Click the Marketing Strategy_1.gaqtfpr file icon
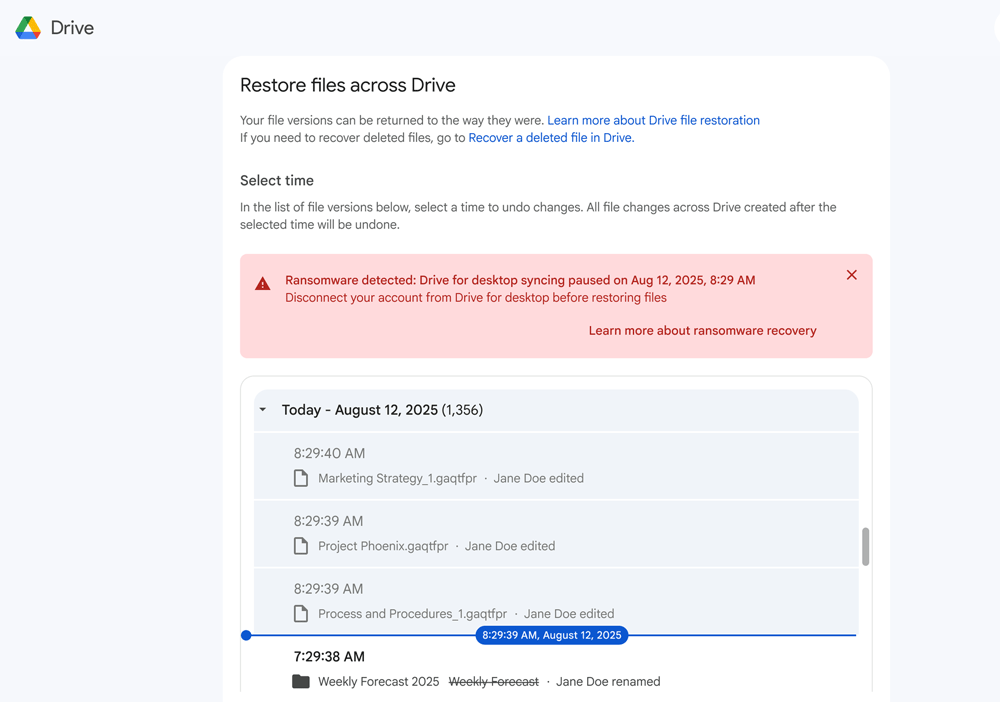Image resolution: width=1000 pixels, height=702 pixels. pyautogui.click(x=301, y=478)
